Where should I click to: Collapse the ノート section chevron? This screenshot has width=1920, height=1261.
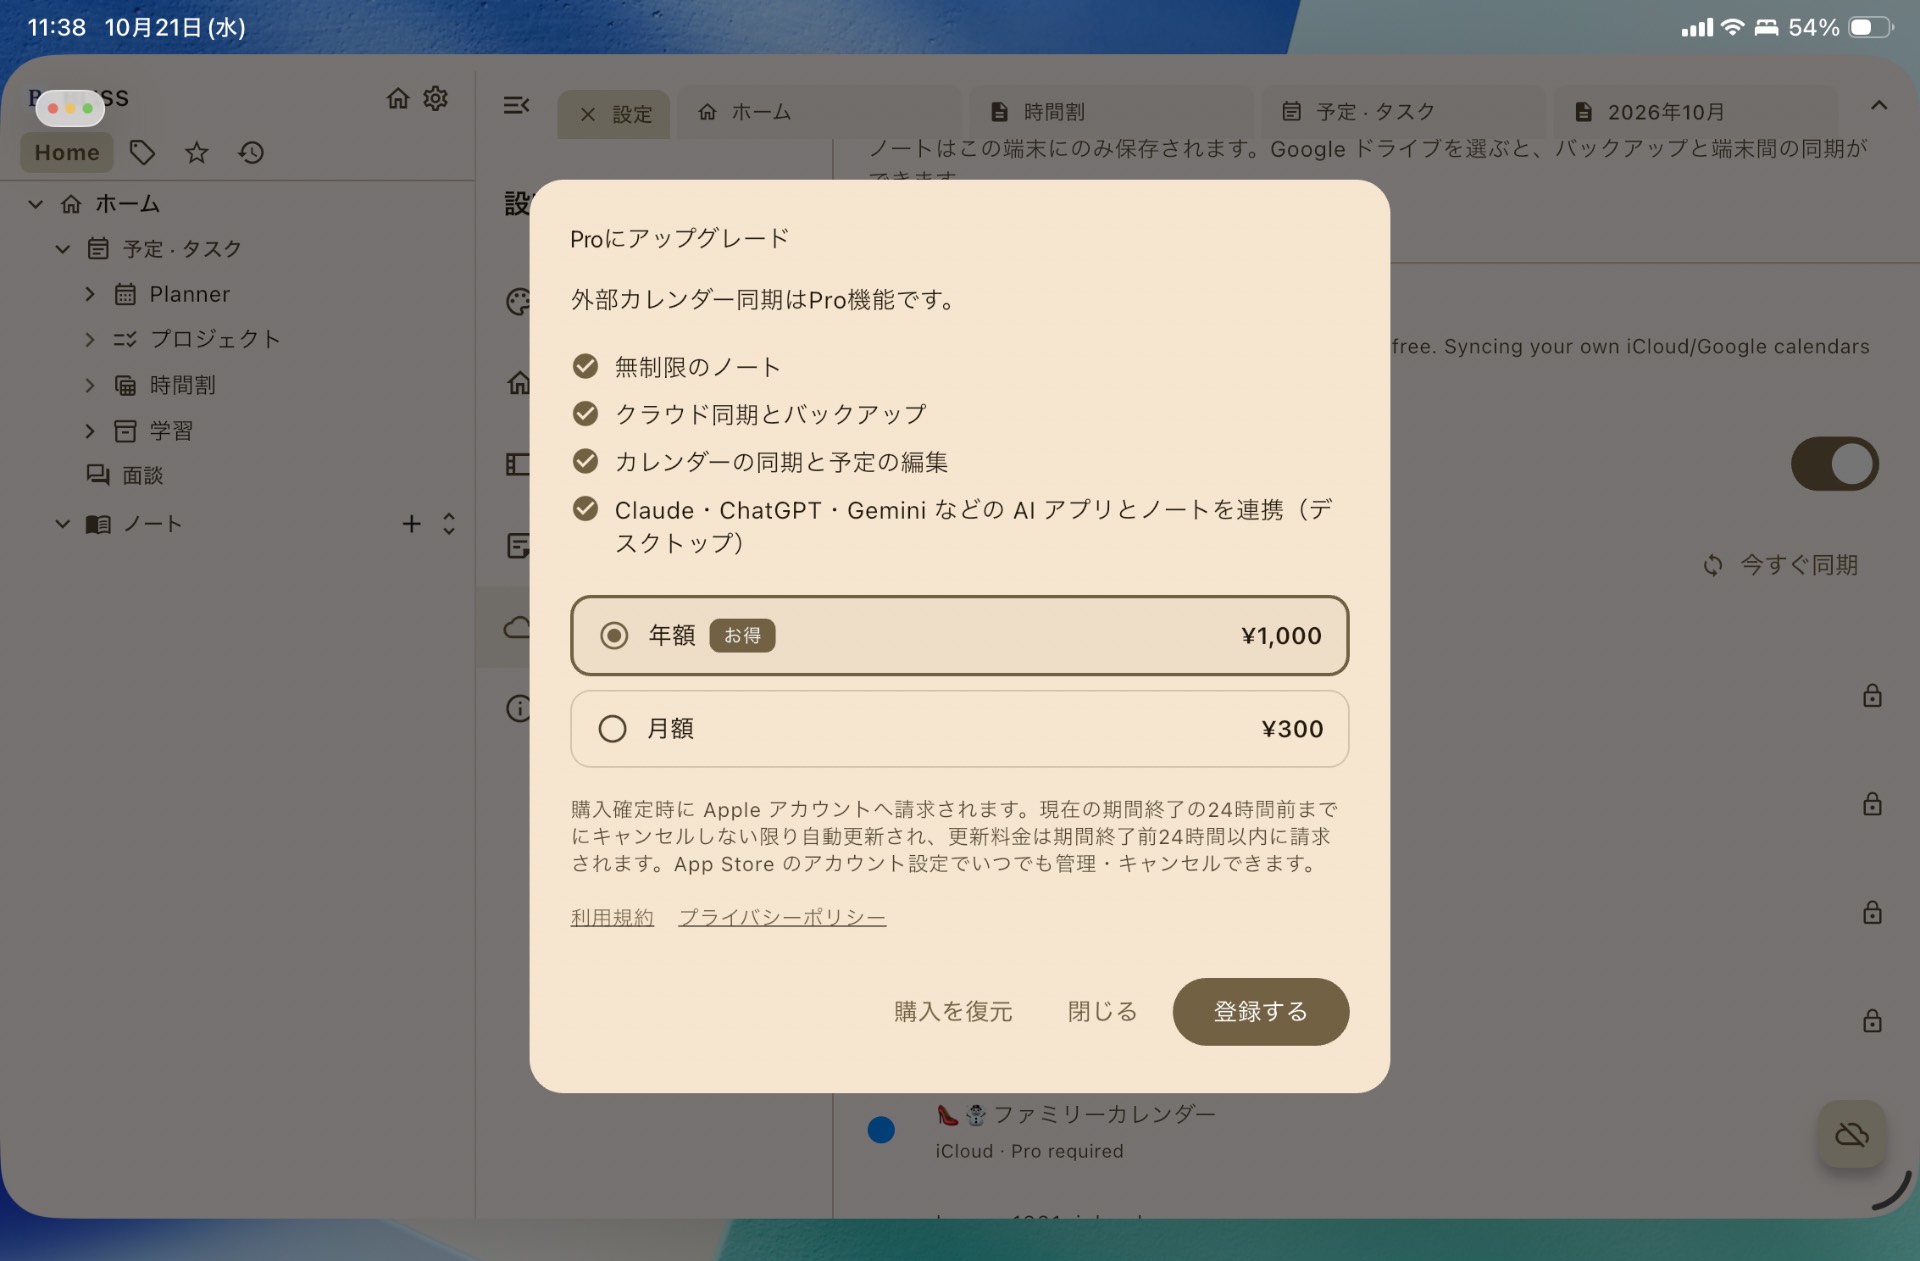62,523
